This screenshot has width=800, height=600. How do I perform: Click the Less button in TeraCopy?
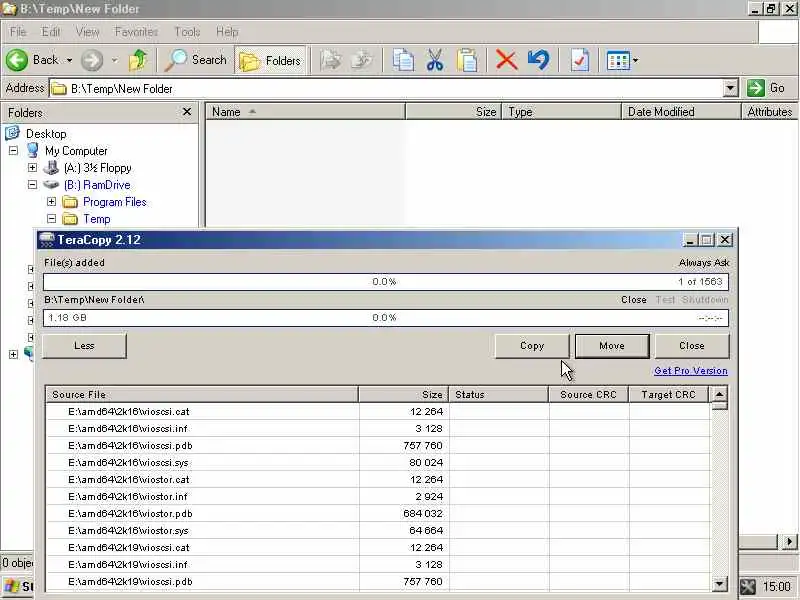click(x=84, y=346)
